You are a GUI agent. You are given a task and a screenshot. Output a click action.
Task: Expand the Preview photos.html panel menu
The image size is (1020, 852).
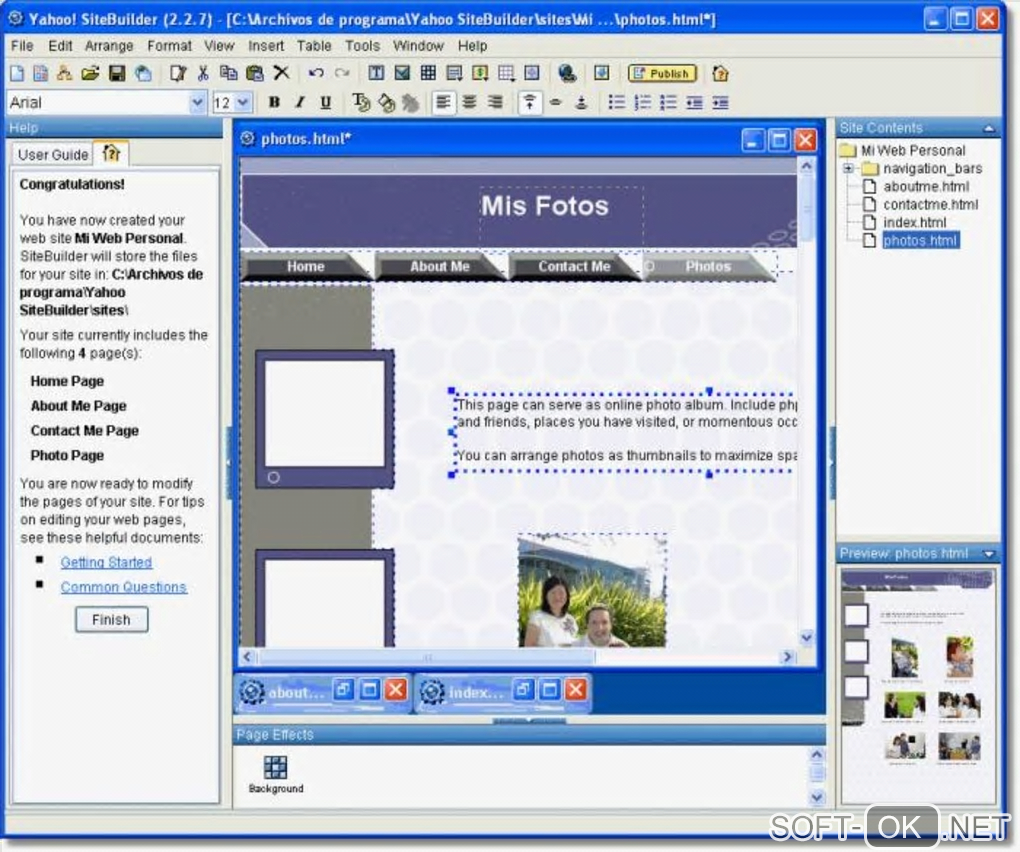coord(989,554)
